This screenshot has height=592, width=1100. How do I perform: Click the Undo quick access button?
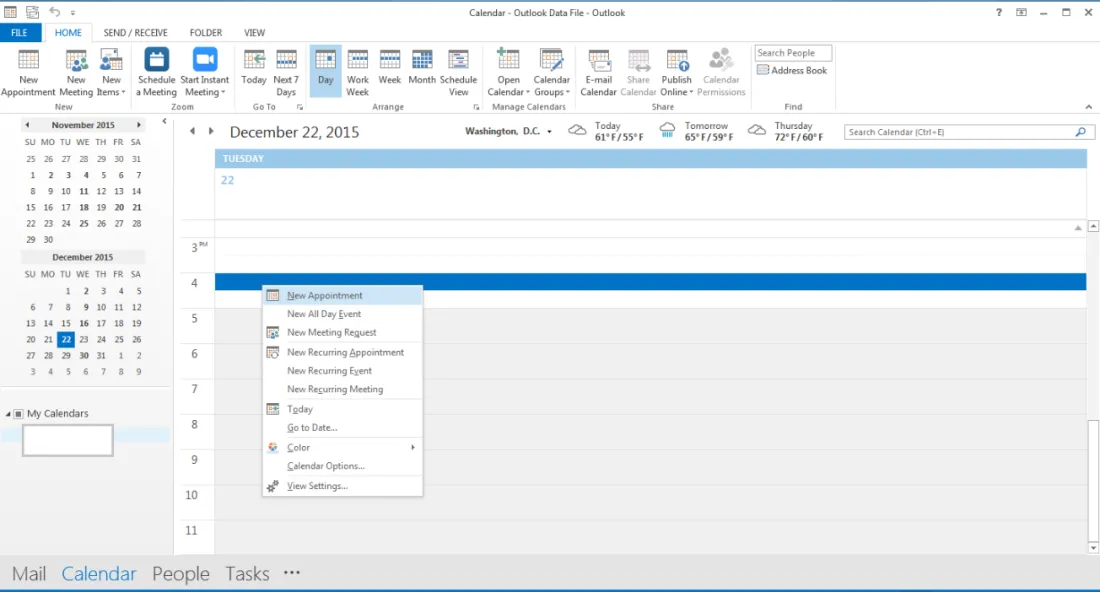pos(55,12)
